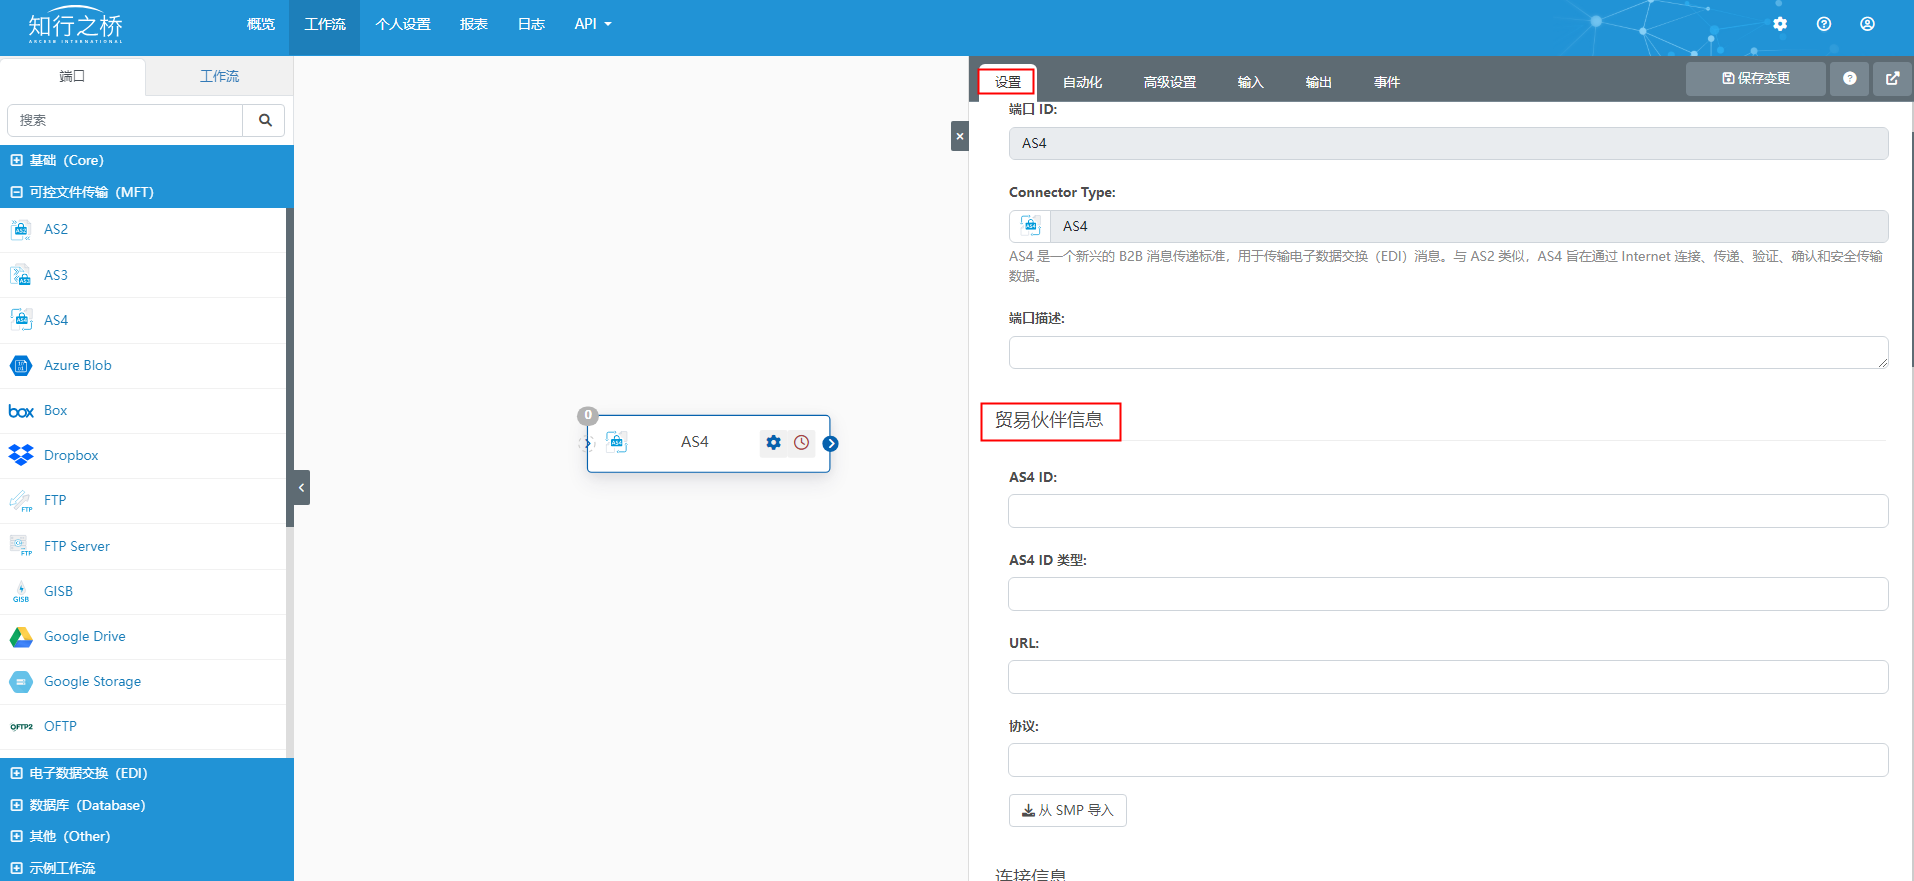Click into the AS4 ID input field
Screen dimensions: 1914x881
pos(1448,511)
